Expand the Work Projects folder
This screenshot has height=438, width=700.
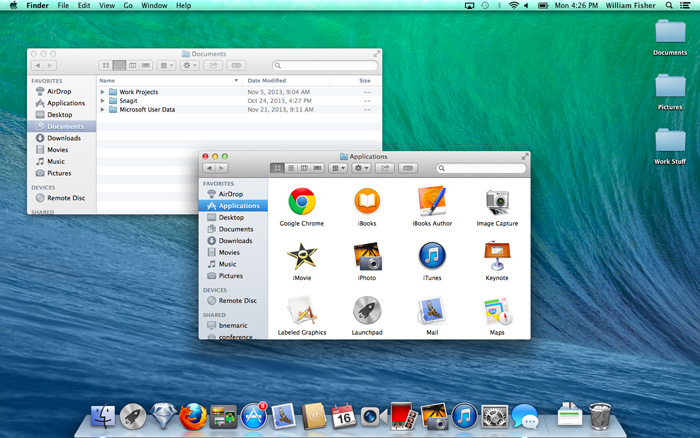(102, 92)
